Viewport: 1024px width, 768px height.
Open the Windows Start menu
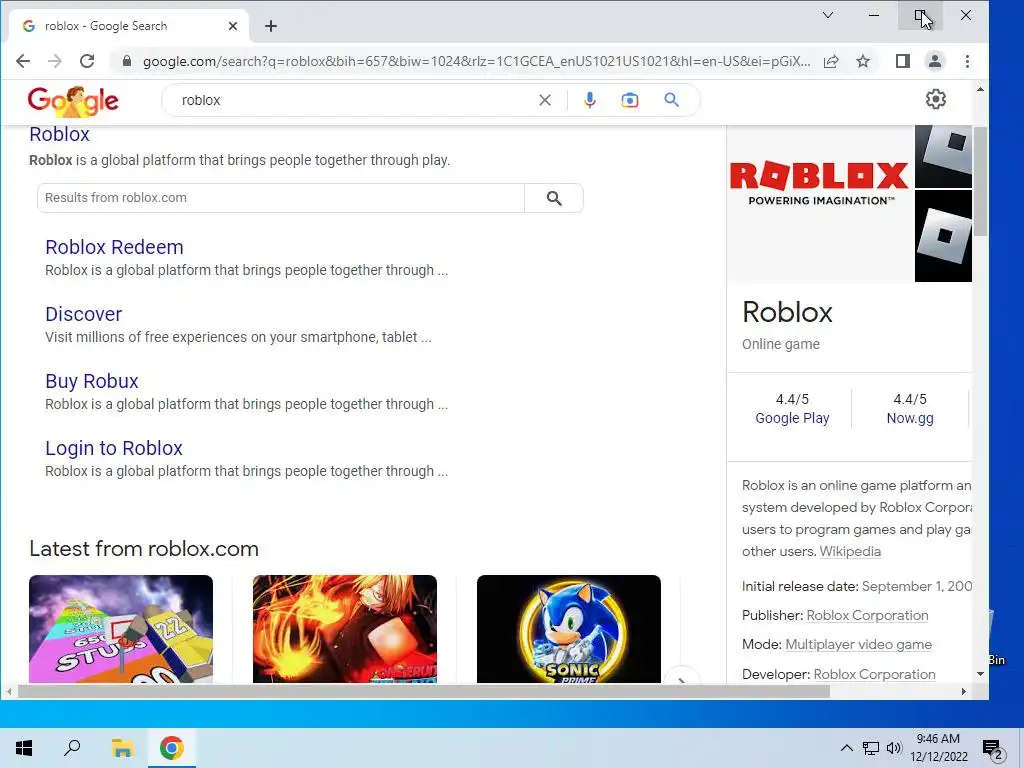pyautogui.click(x=24, y=748)
